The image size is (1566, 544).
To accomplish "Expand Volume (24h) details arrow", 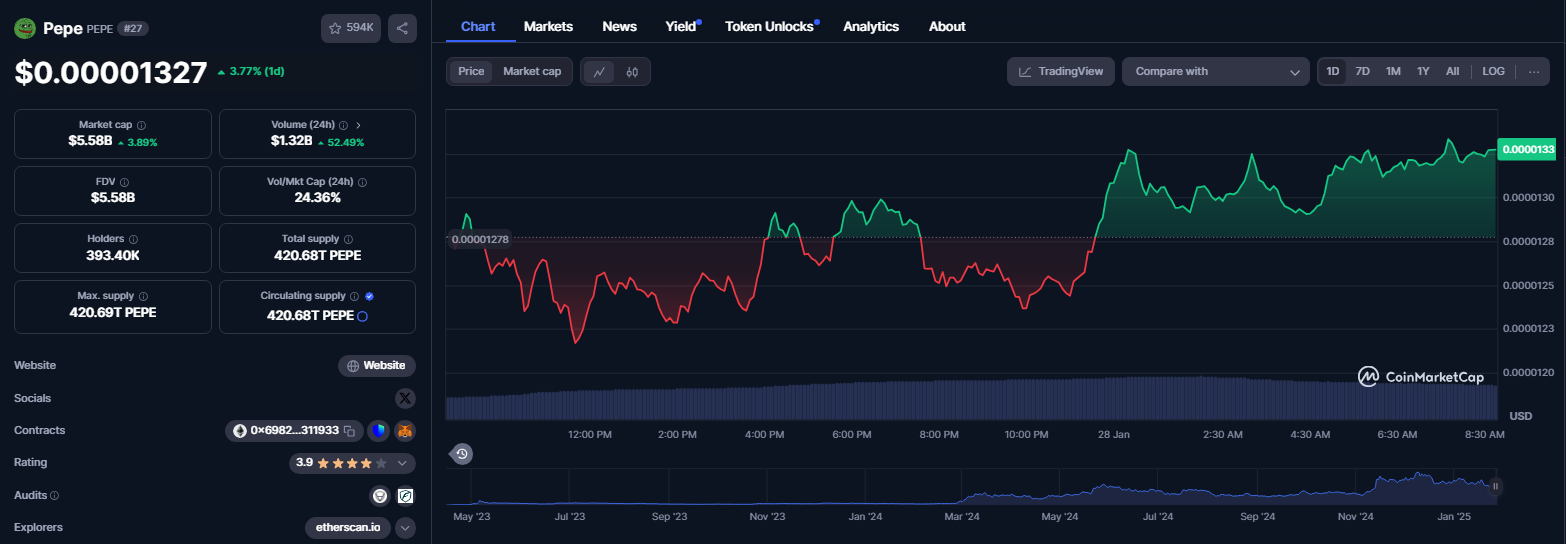I will pos(359,125).
